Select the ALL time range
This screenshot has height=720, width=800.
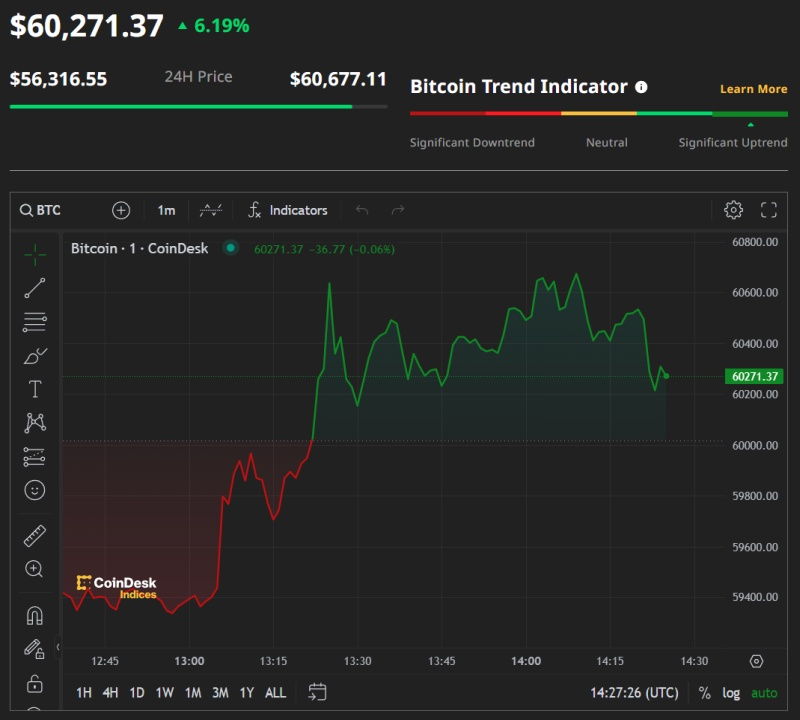[x=275, y=692]
